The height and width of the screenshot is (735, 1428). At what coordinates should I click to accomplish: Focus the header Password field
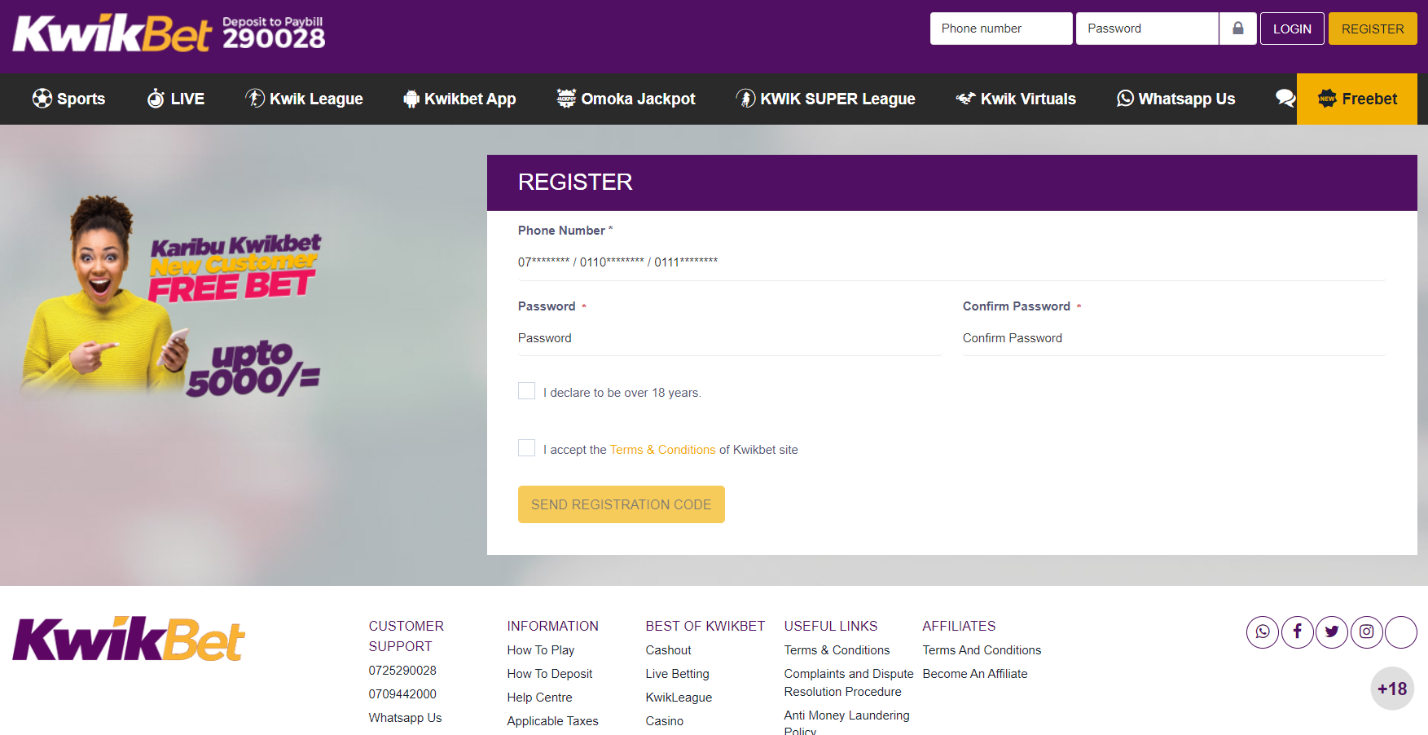click(x=1147, y=29)
